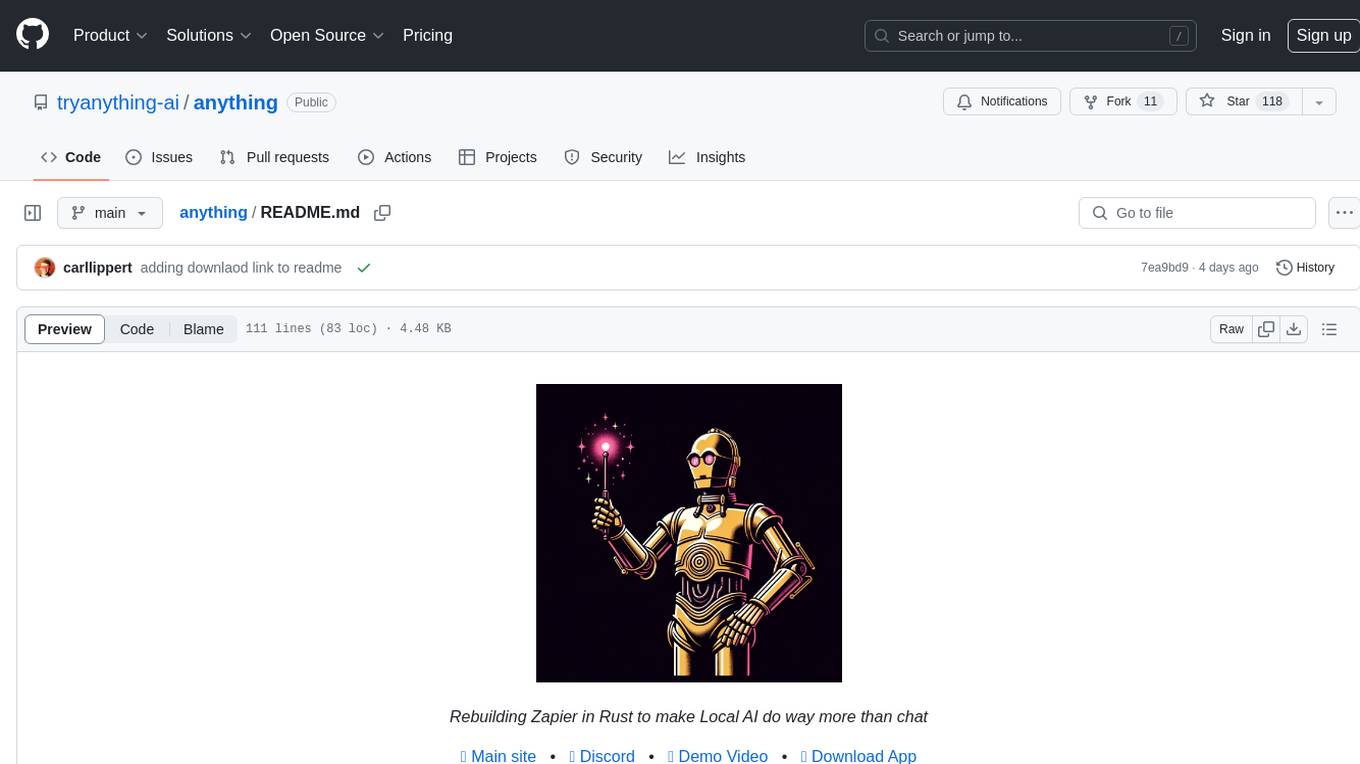Open the Pricing page
The image size is (1360, 764).
click(427, 35)
